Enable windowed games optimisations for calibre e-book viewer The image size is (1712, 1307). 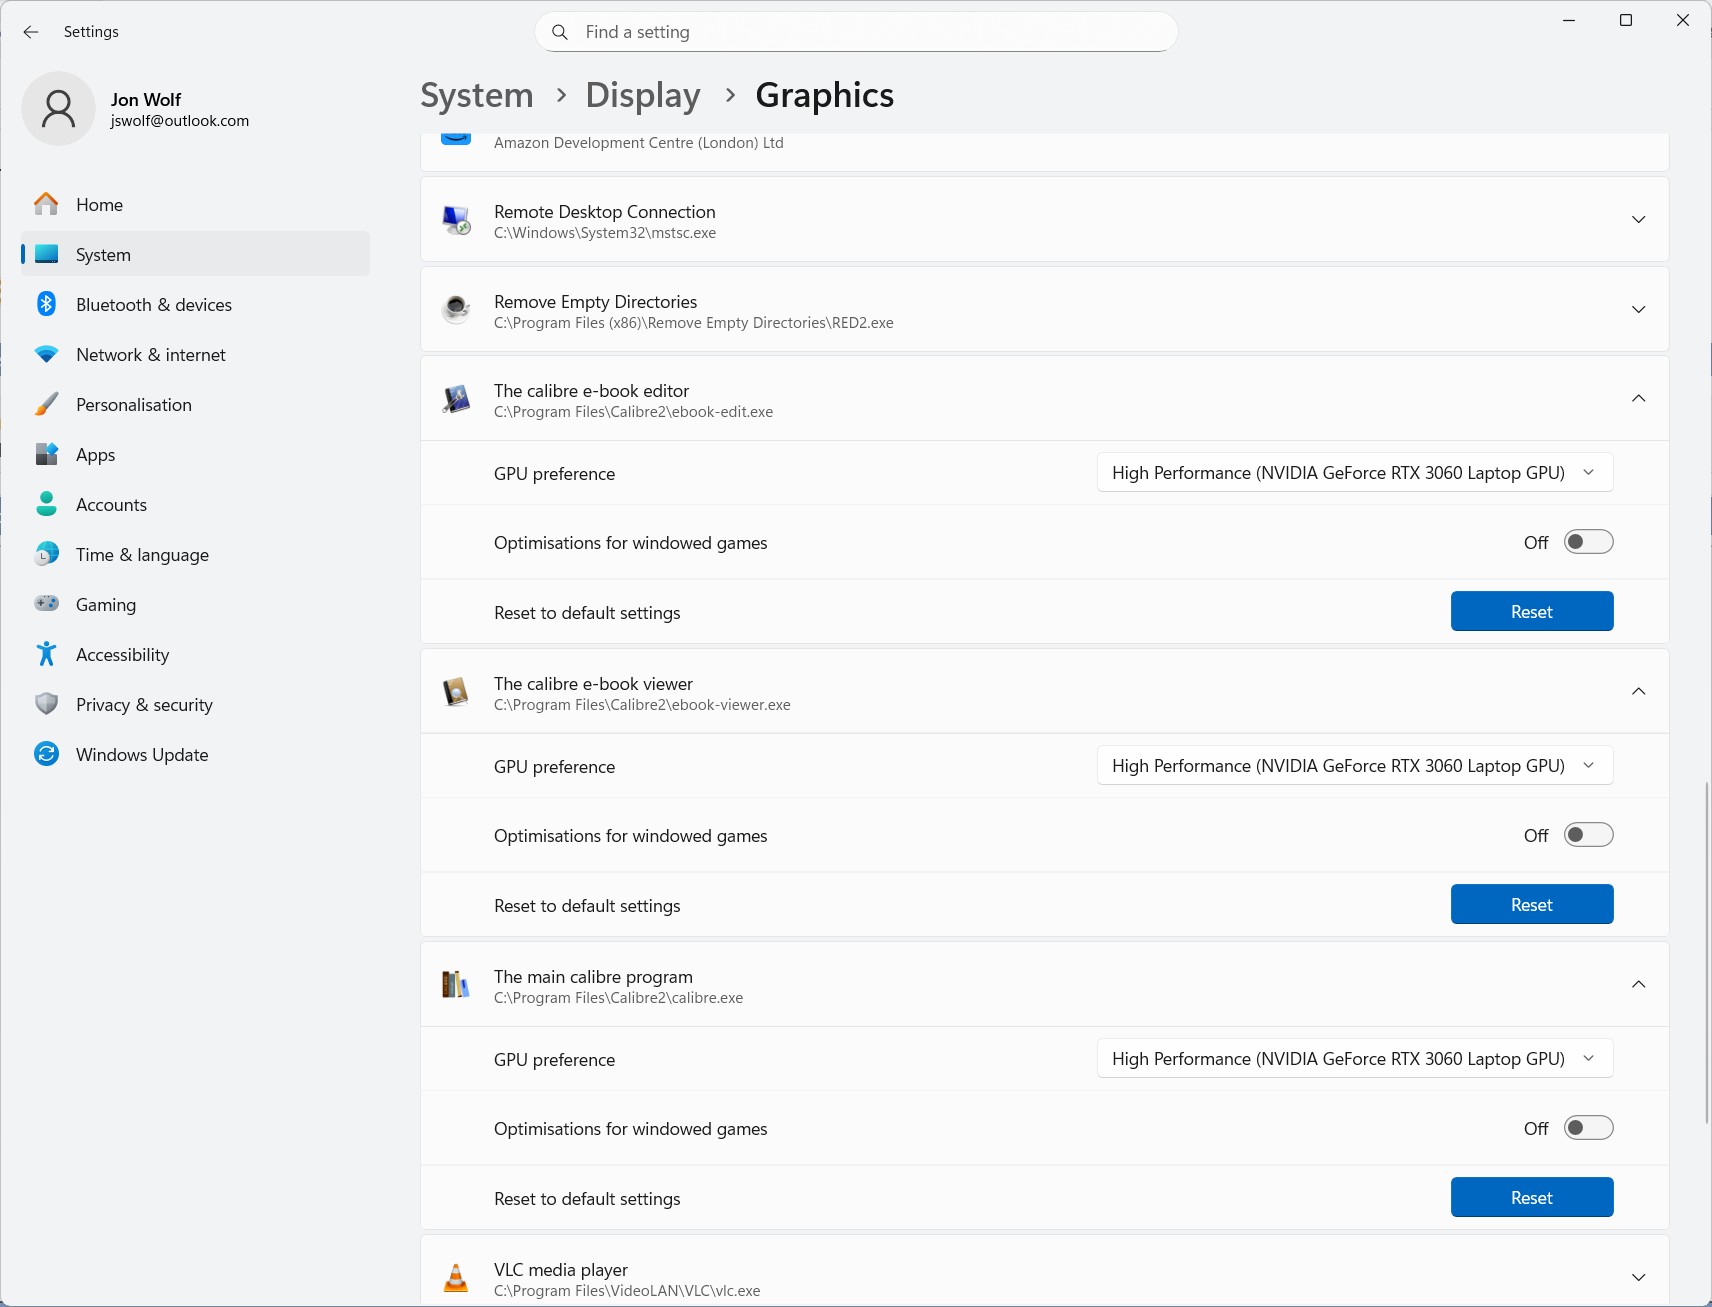tap(1588, 835)
